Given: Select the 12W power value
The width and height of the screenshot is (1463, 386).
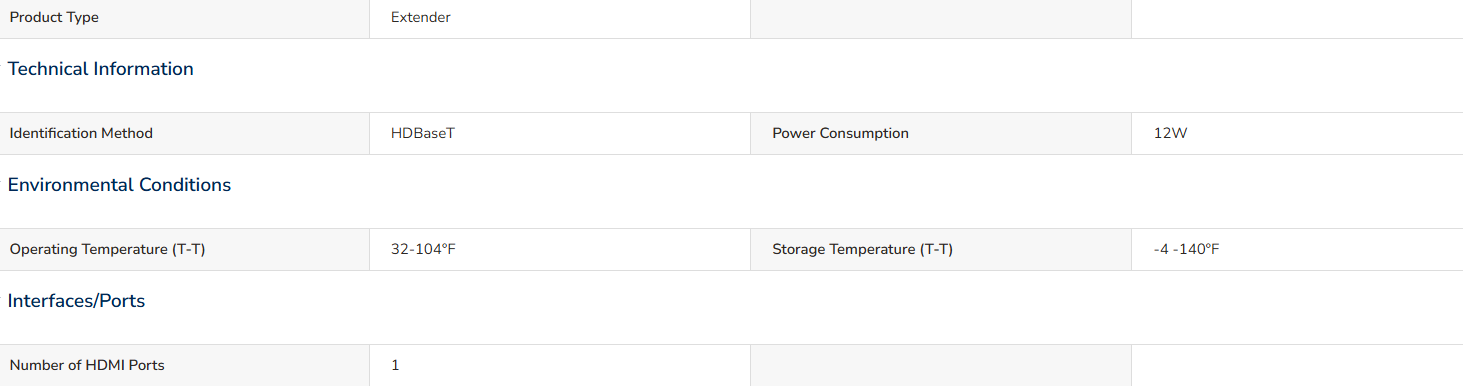Looking at the screenshot, I should click(x=1170, y=133).
